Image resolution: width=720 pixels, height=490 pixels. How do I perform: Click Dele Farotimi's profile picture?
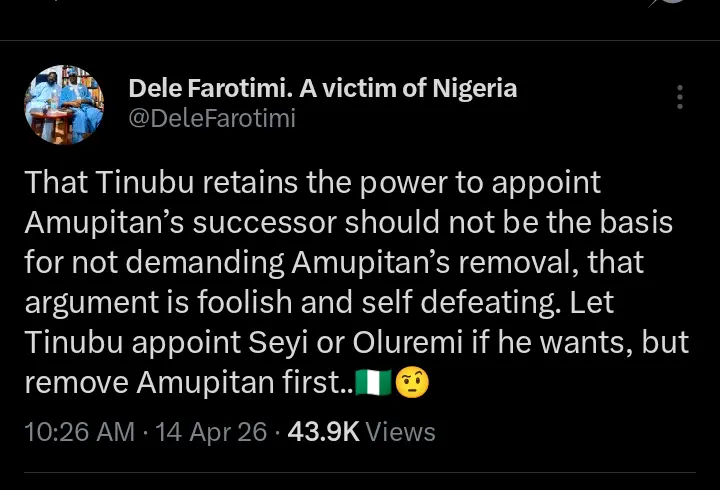64,105
